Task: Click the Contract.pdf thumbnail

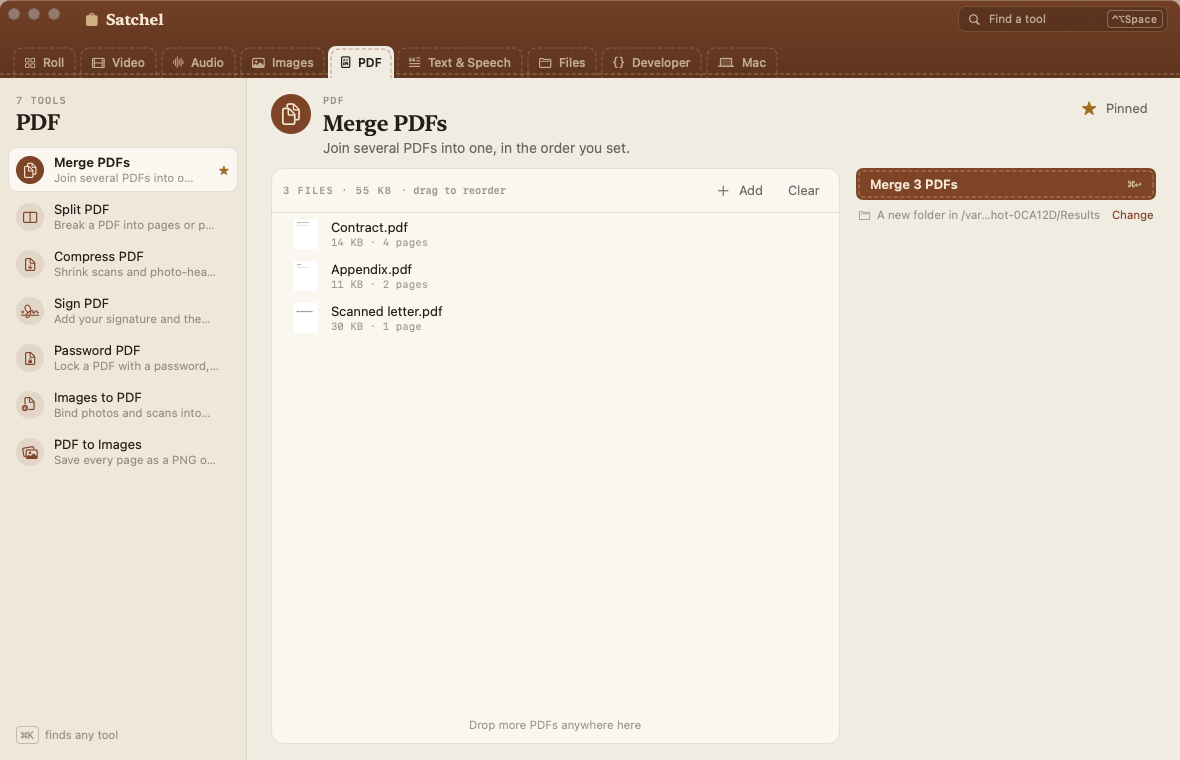Action: coord(306,234)
